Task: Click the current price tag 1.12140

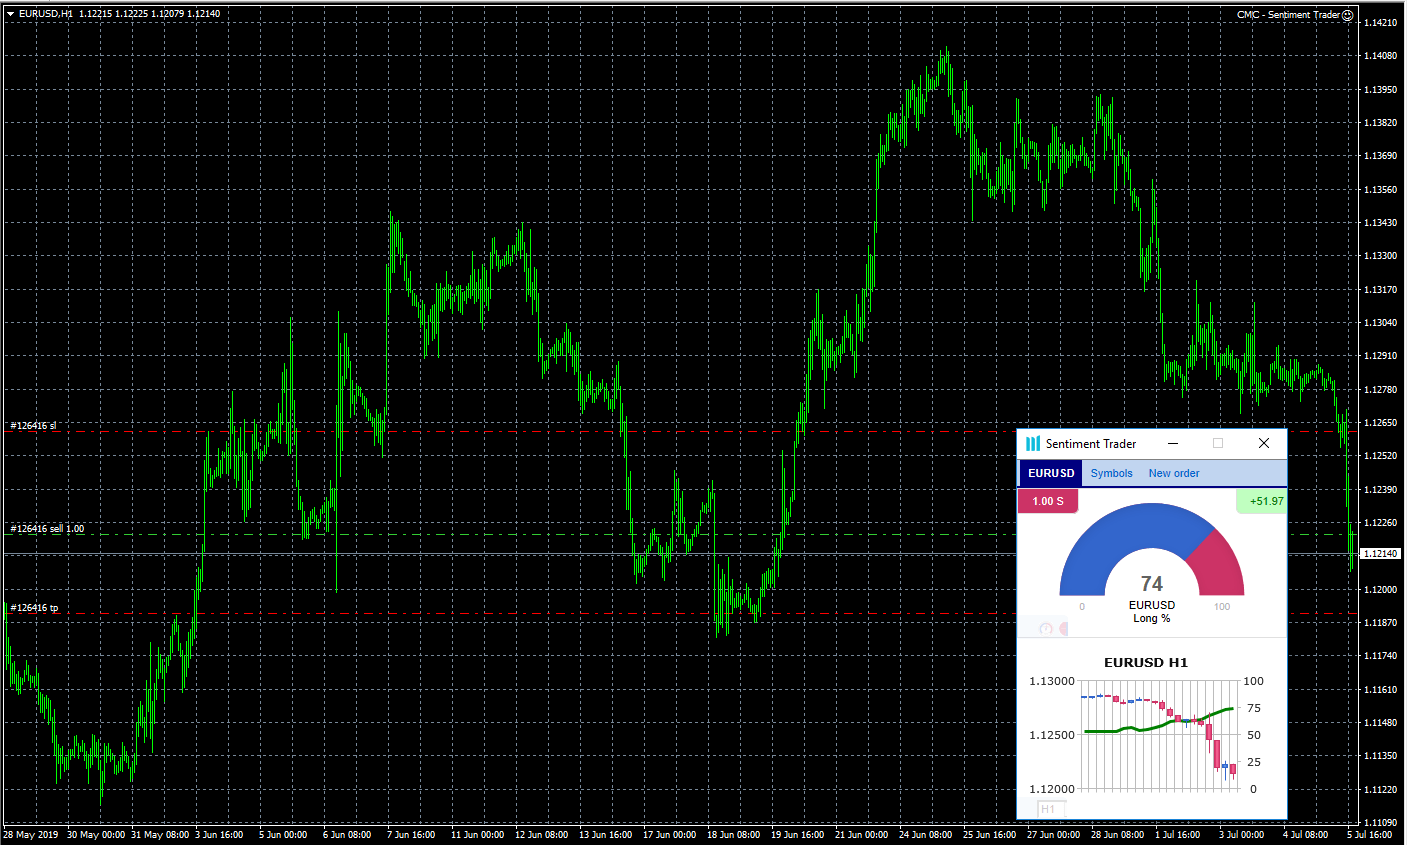Action: (1380, 553)
